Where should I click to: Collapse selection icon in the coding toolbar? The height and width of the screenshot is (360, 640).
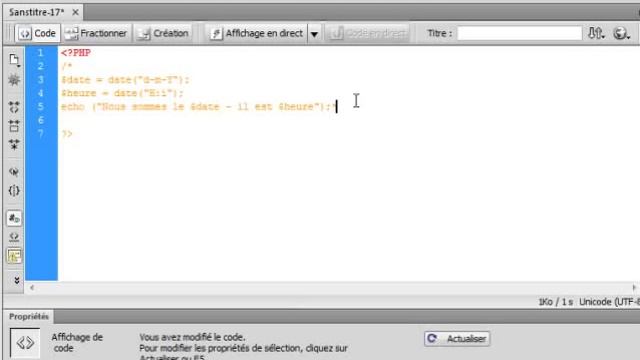[x=14, y=126]
